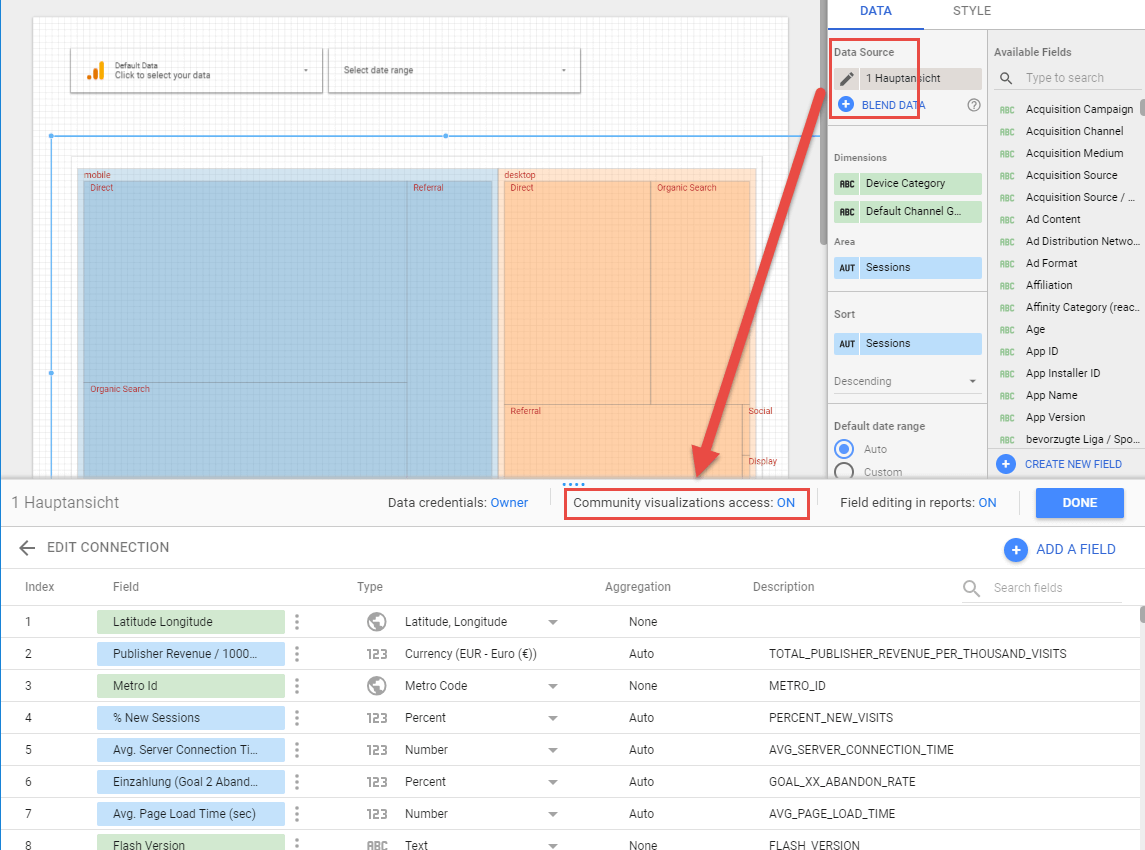Click the Search fields input box
Viewport: 1145px width, 850px height.
click(1056, 588)
